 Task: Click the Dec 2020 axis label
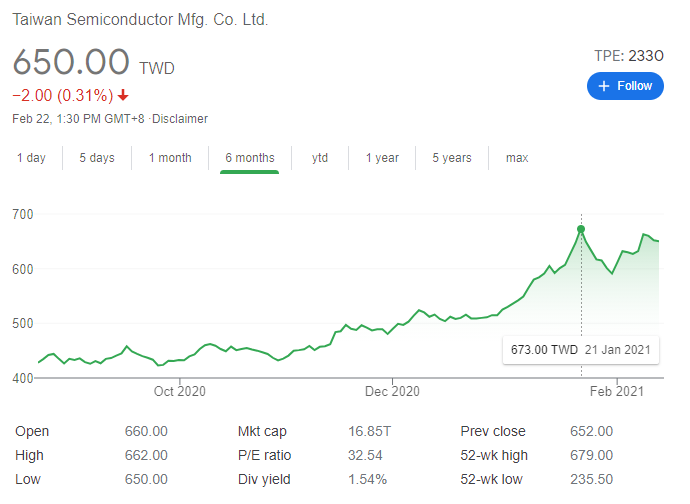[392, 391]
